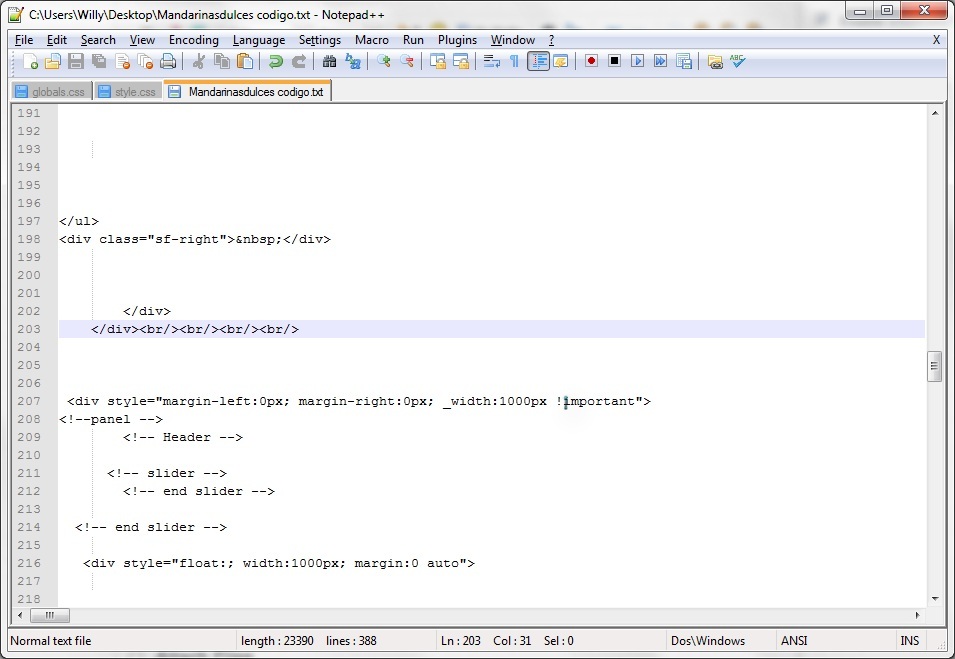Run macro multiple times (double arrow icon)
Viewport: 955px width, 659px height.
[660, 61]
